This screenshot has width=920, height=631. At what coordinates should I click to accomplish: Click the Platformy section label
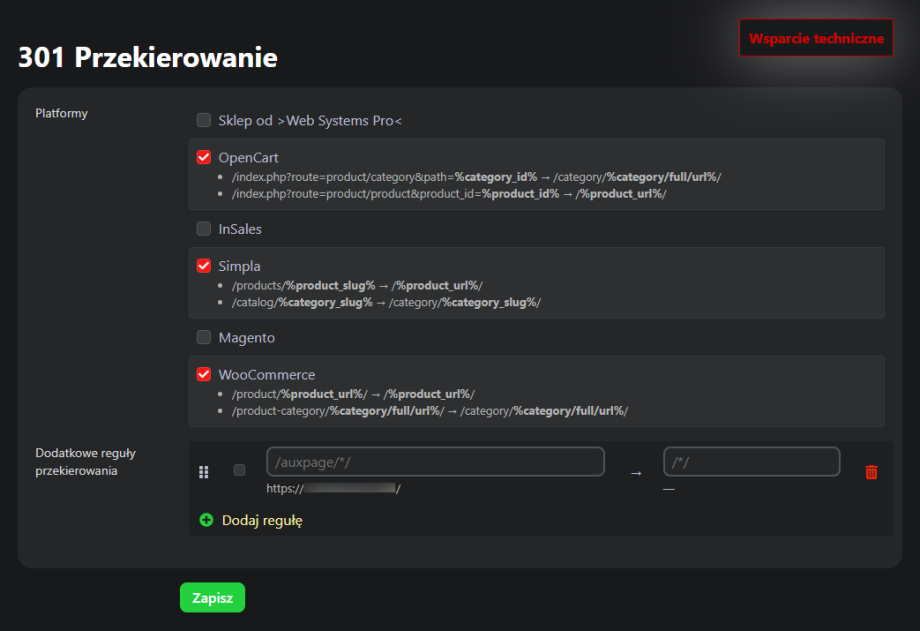(62, 113)
